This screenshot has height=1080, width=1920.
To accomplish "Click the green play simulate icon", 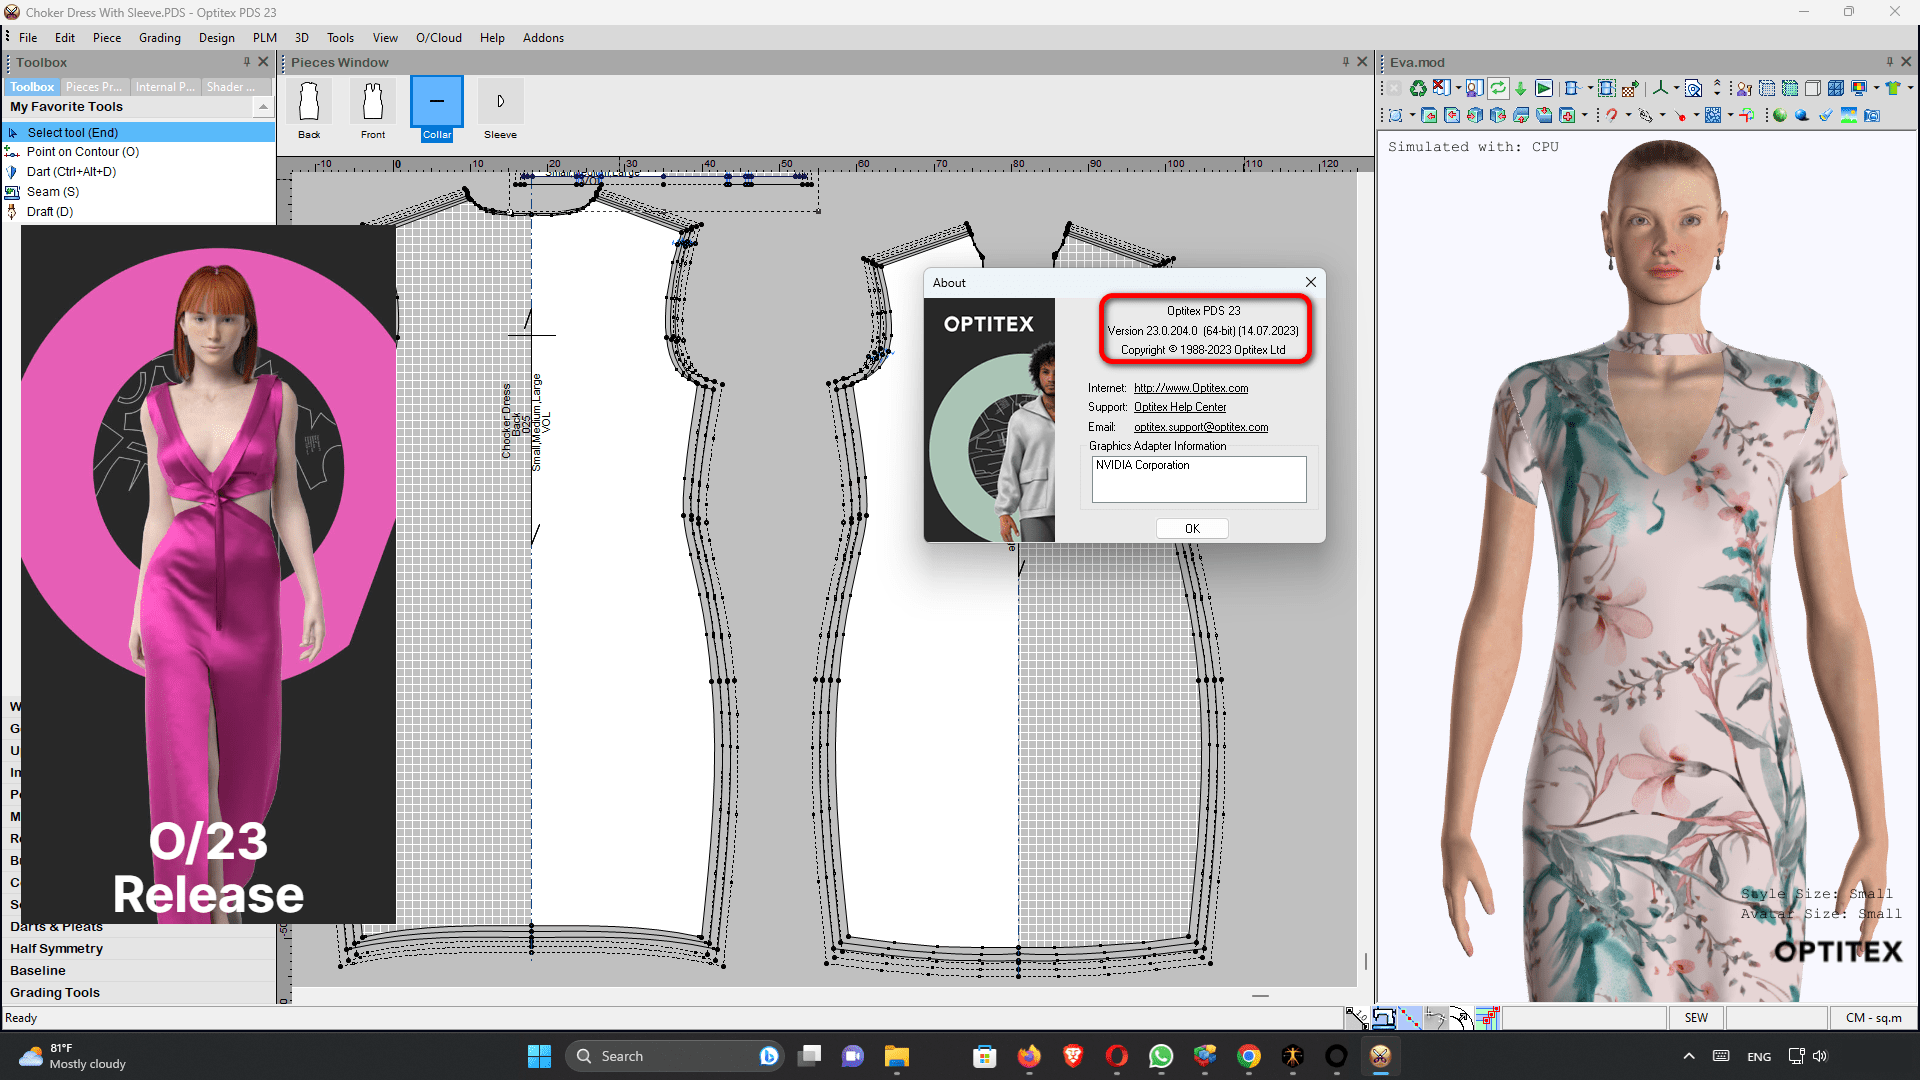I will click(1544, 88).
